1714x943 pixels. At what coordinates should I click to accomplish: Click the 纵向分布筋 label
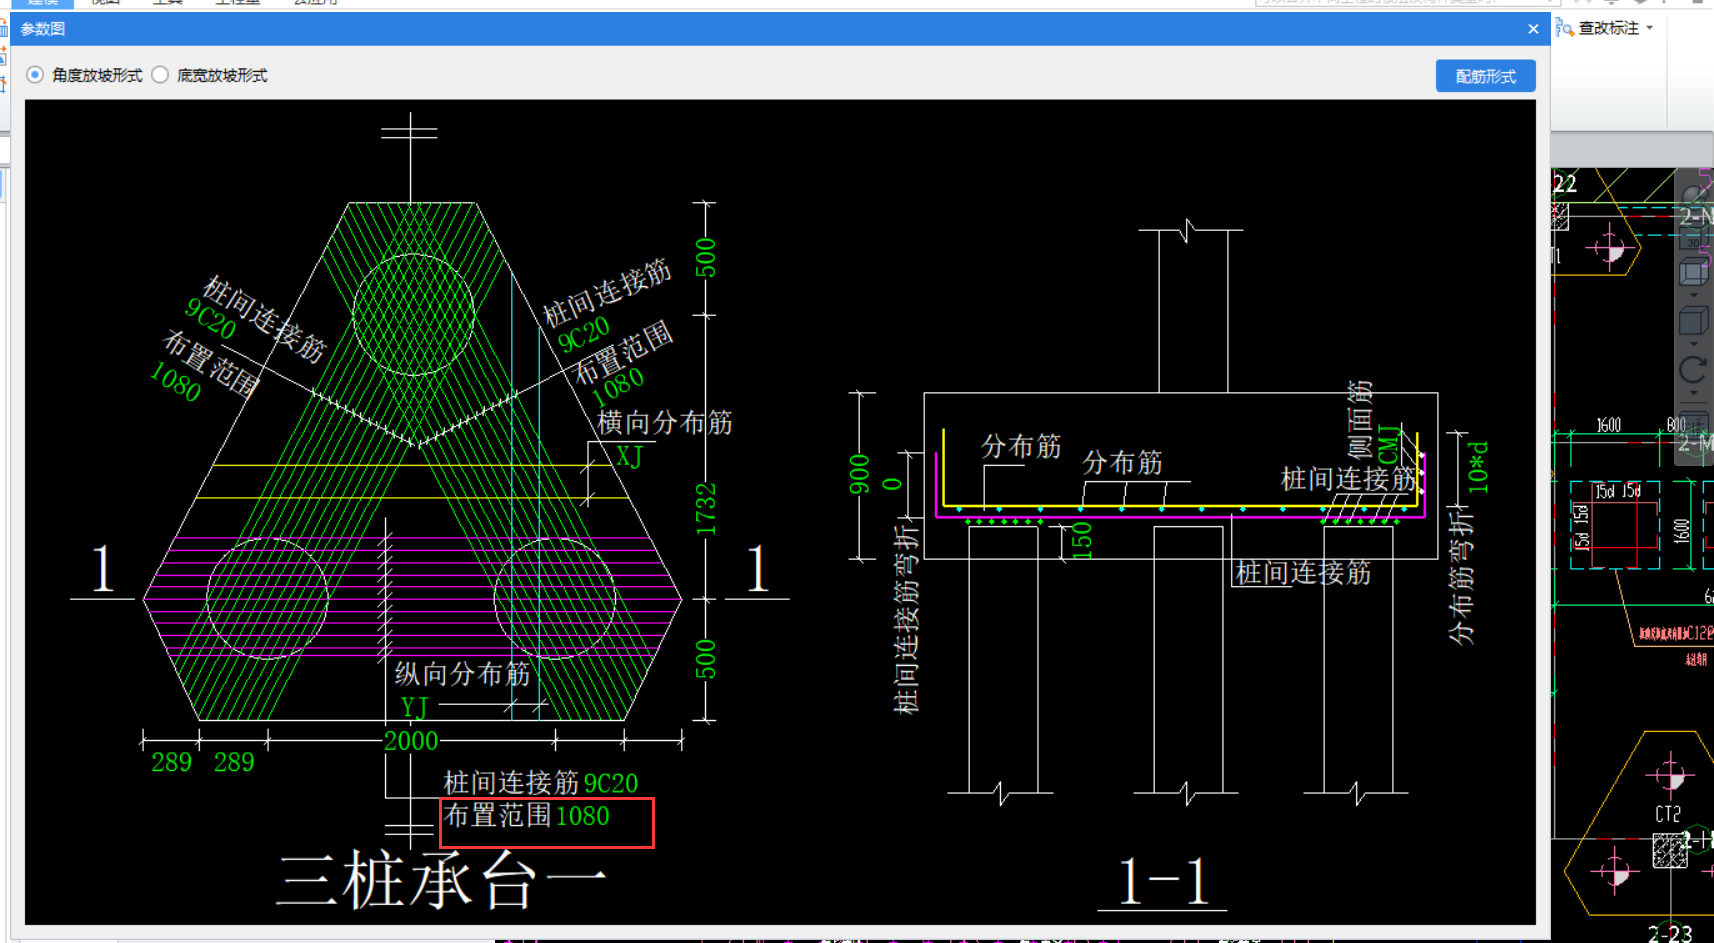[462, 674]
